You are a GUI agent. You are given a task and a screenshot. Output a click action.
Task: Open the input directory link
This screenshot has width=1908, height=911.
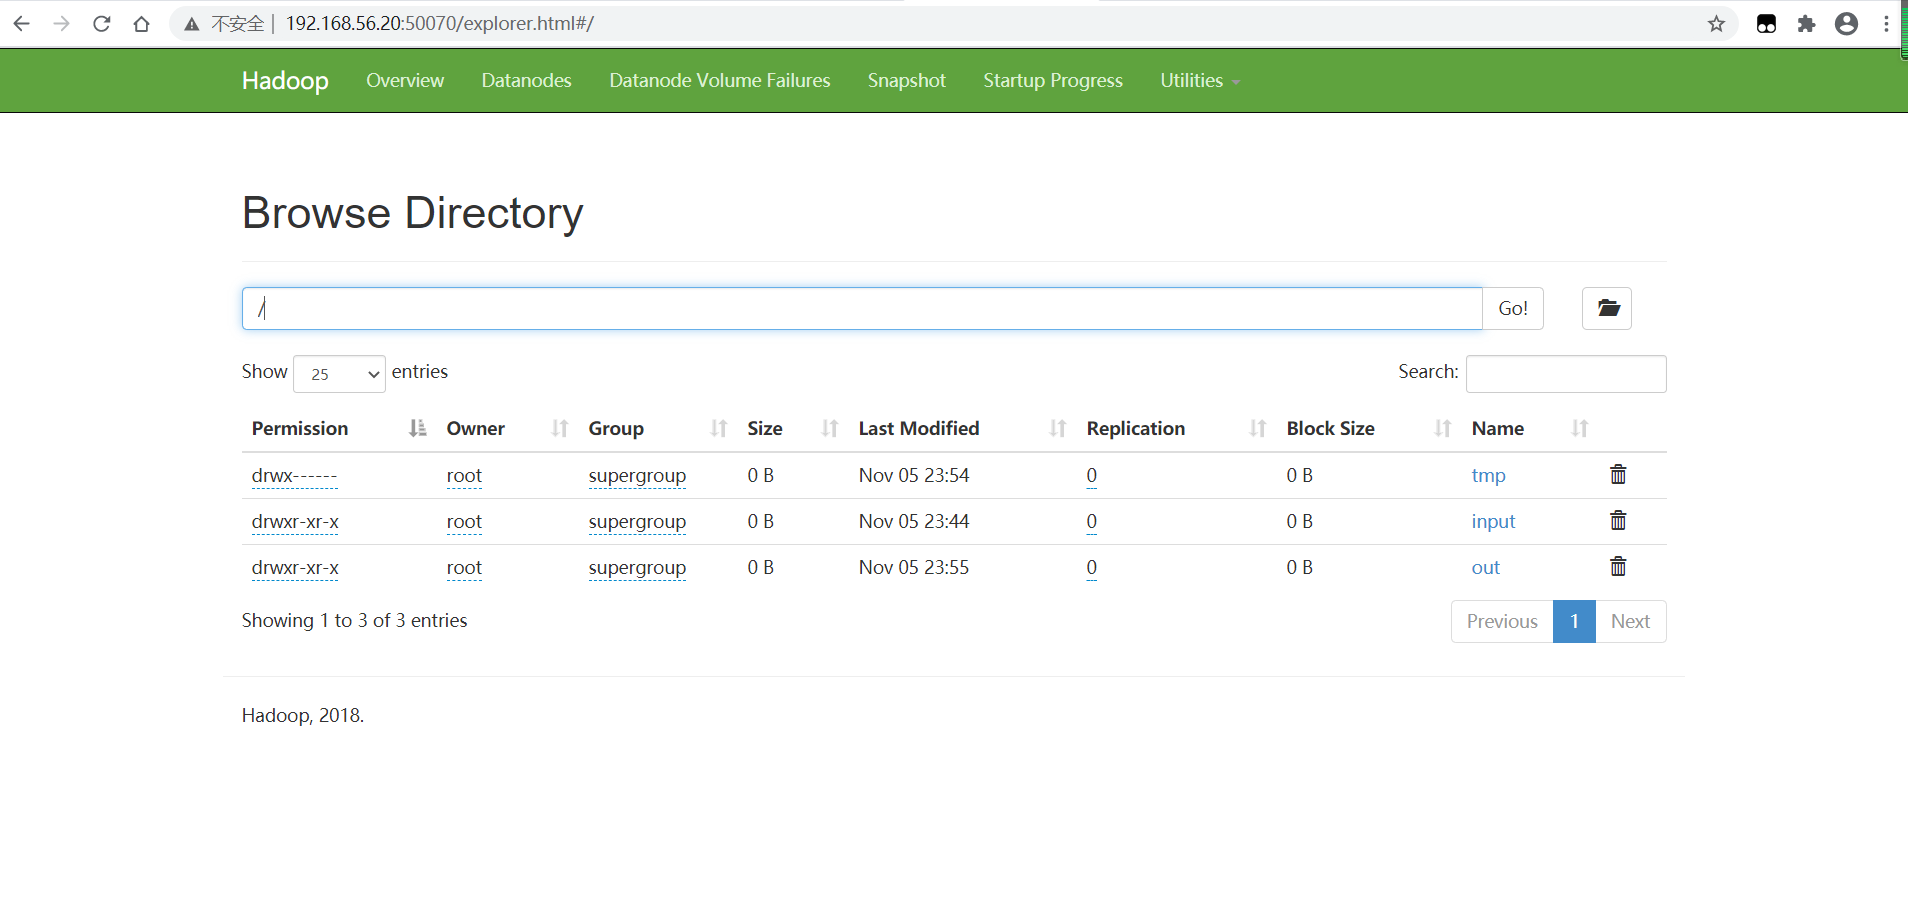[1493, 522]
